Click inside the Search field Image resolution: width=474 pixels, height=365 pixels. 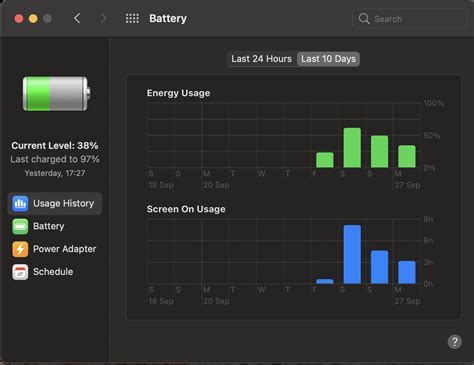[x=410, y=19]
